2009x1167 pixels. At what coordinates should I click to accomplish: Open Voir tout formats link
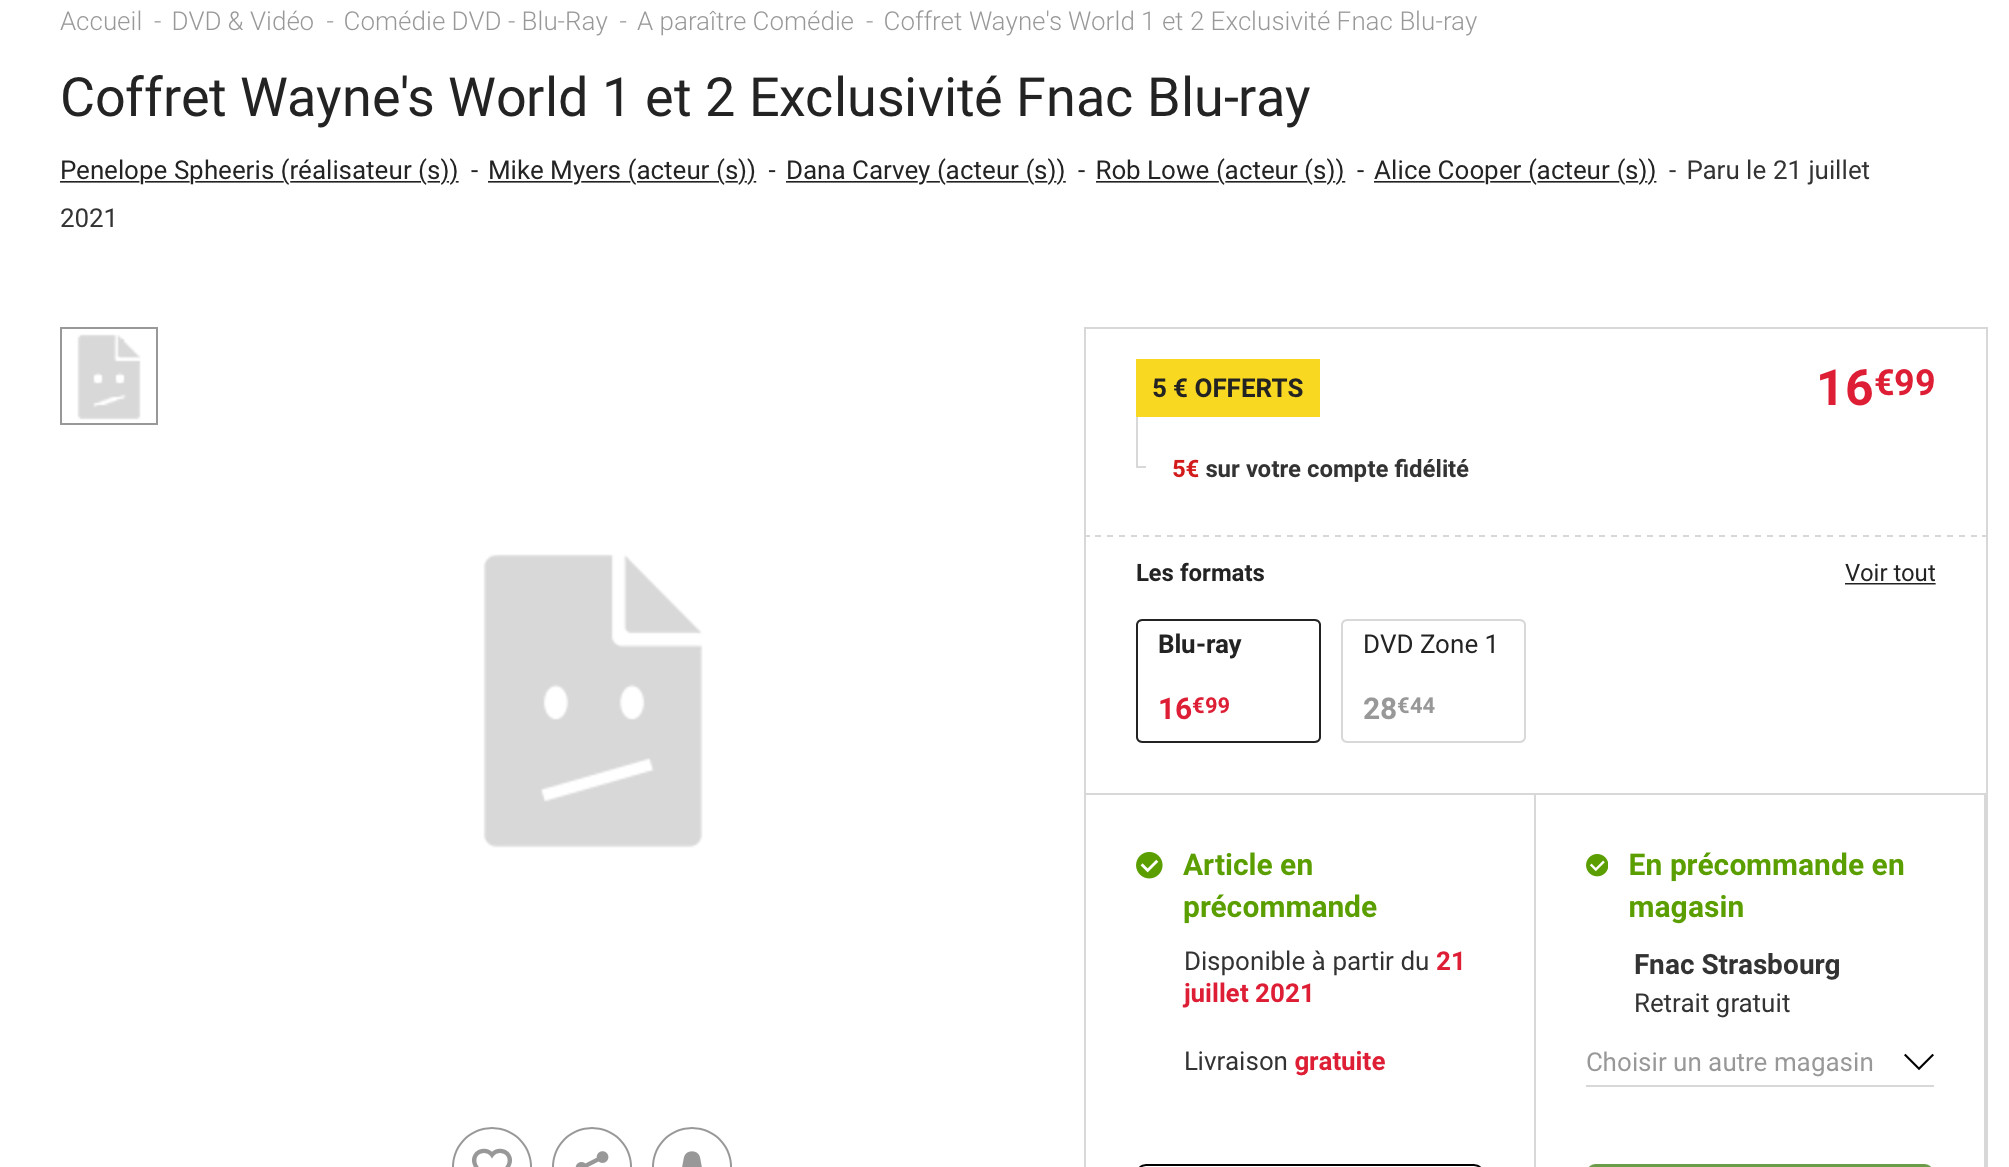coord(1890,573)
